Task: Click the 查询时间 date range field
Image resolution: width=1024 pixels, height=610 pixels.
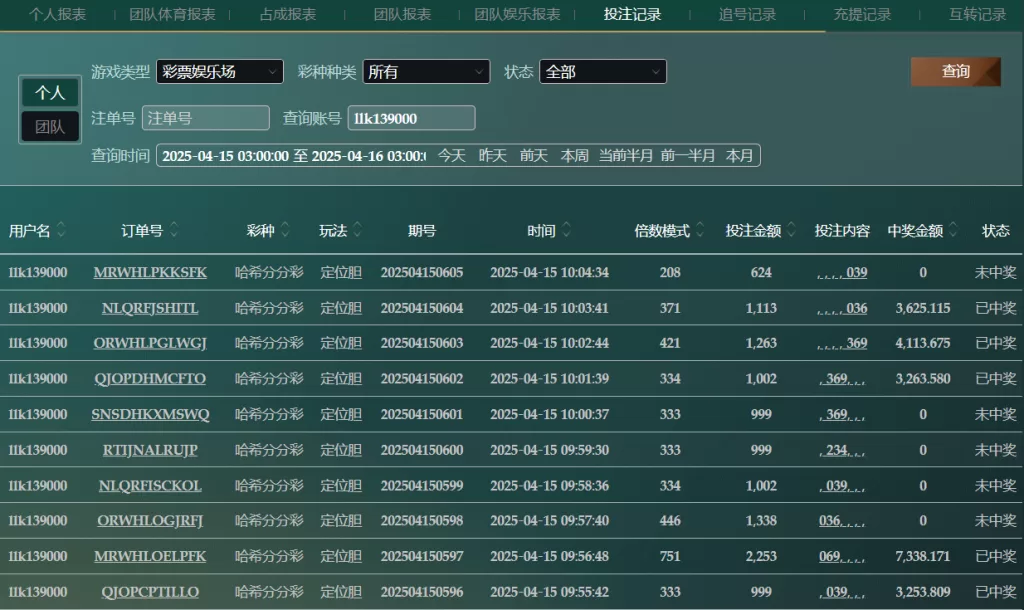Action: [292, 156]
